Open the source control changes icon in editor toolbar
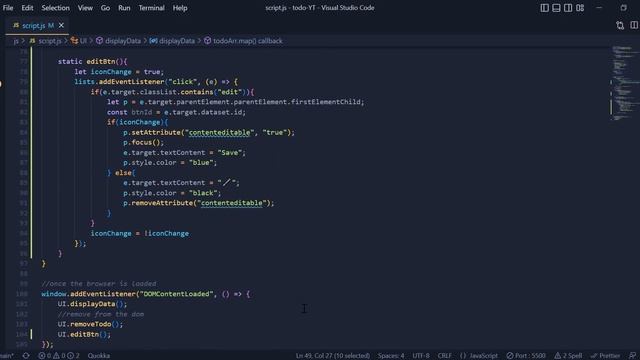Image resolution: width=640 pixels, height=360 pixels. (x=620, y=25)
